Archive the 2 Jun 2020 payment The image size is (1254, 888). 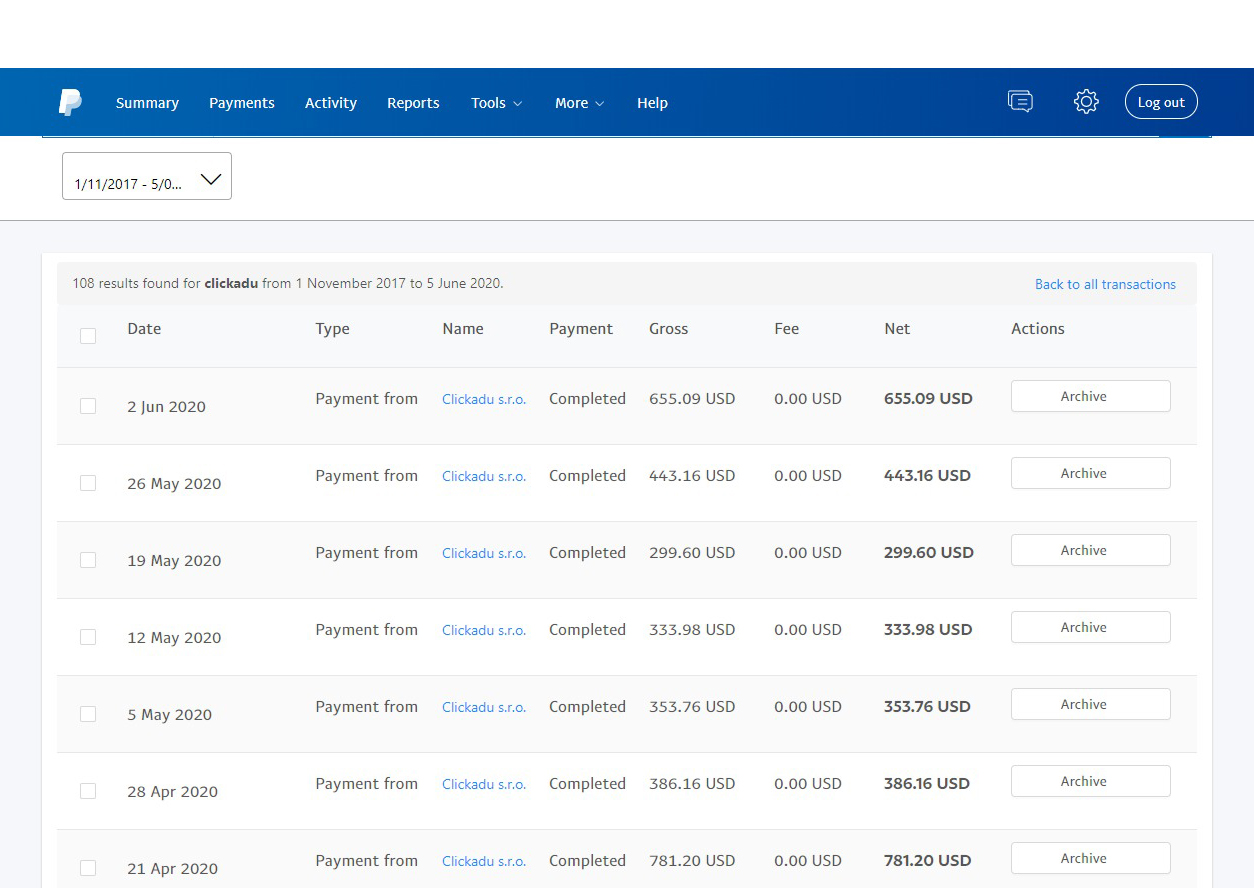[1091, 396]
